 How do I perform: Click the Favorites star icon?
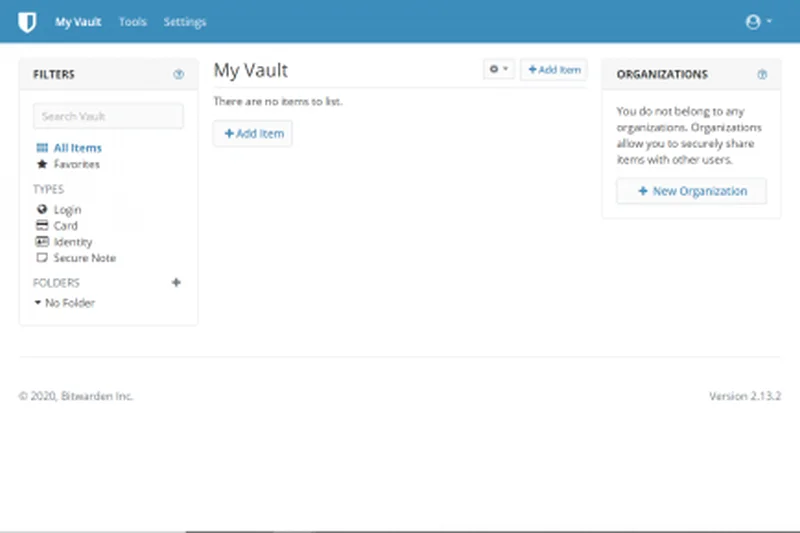(x=42, y=164)
